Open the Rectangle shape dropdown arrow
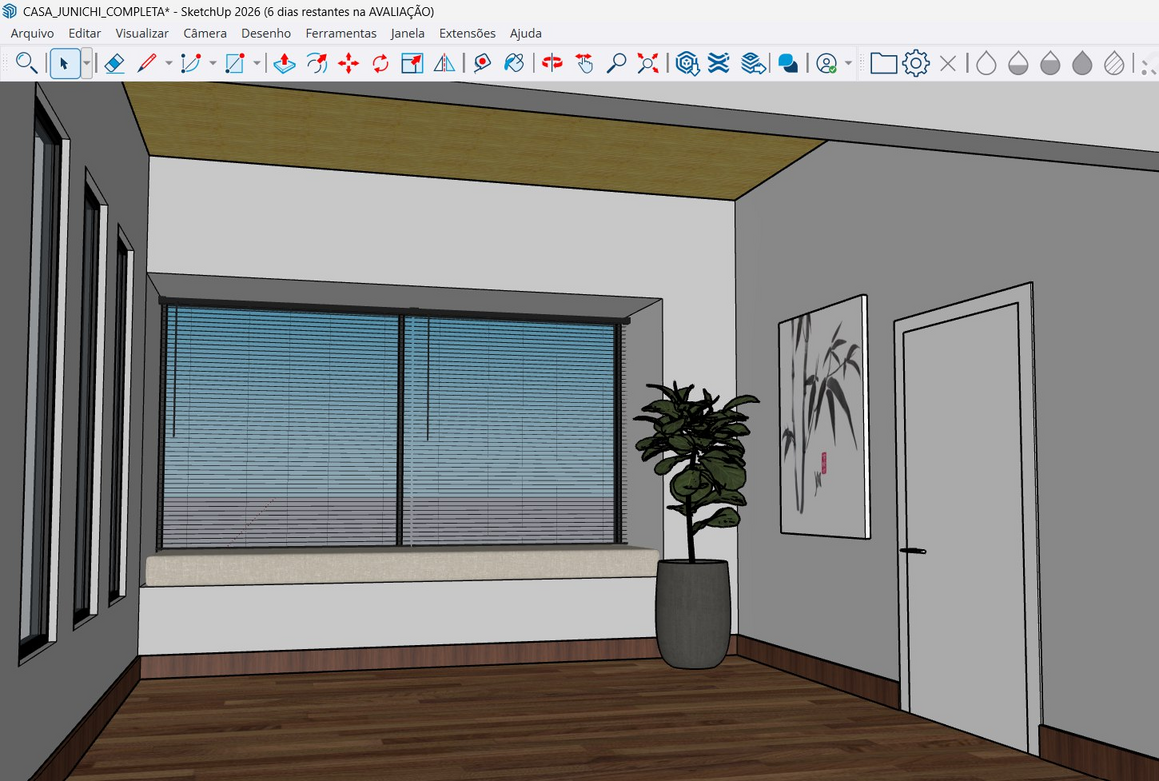This screenshot has width=1159, height=781. pyautogui.click(x=256, y=64)
